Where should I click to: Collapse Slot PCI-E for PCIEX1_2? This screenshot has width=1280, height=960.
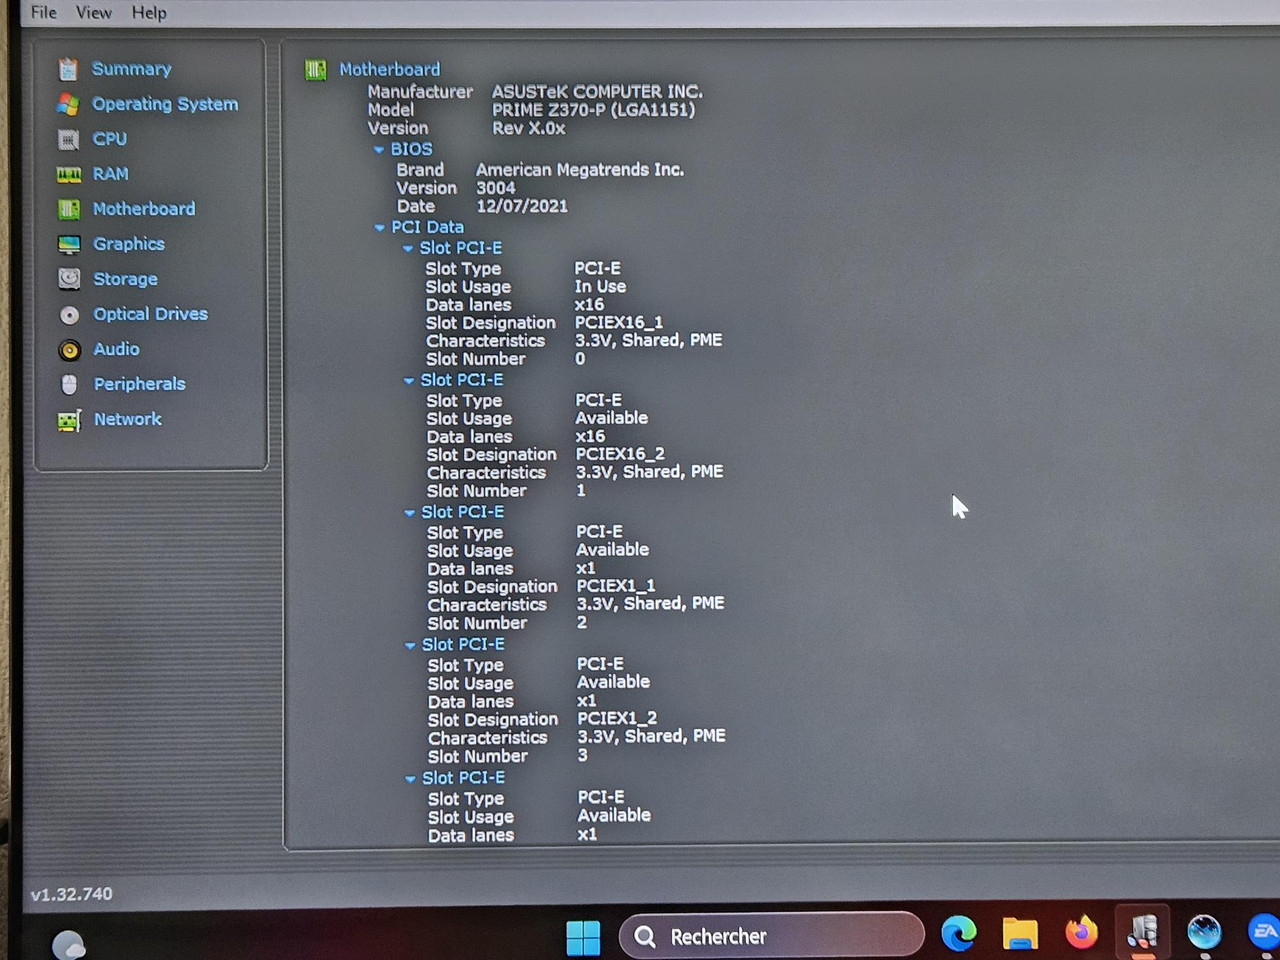pos(410,646)
